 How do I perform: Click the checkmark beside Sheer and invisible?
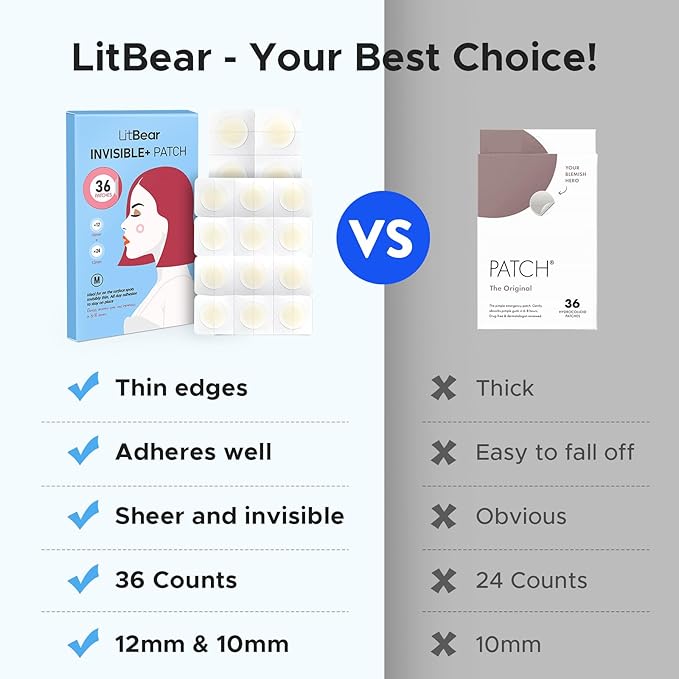(x=82, y=515)
